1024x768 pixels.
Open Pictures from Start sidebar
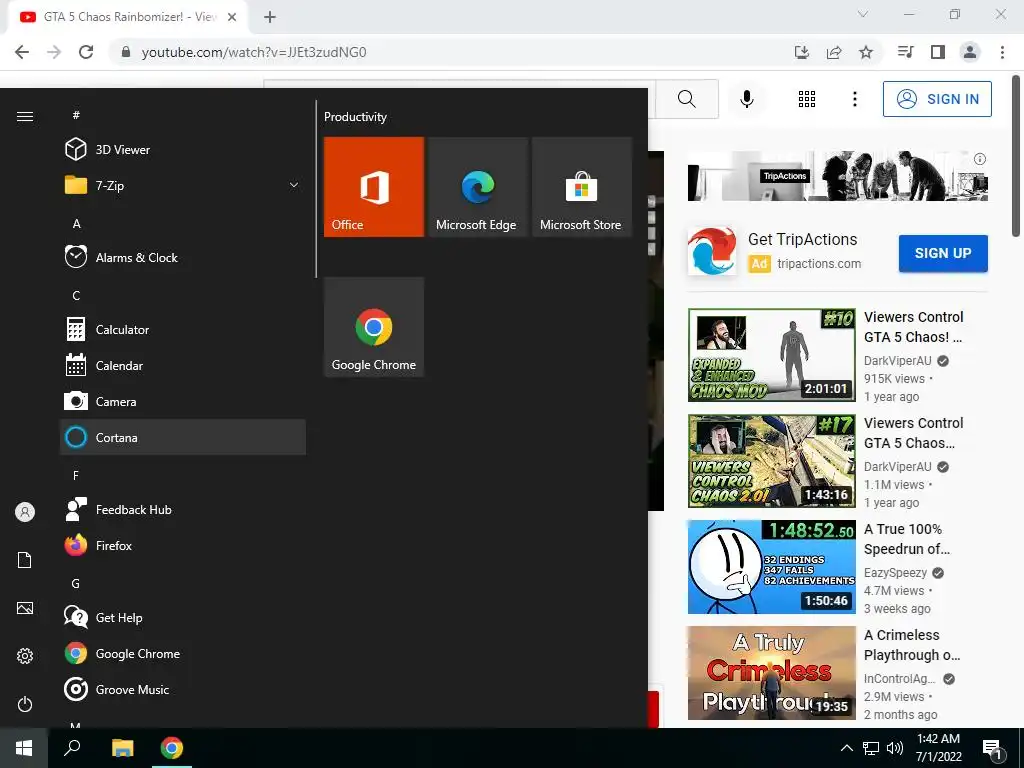pyautogui.click(x=25, y=608)
